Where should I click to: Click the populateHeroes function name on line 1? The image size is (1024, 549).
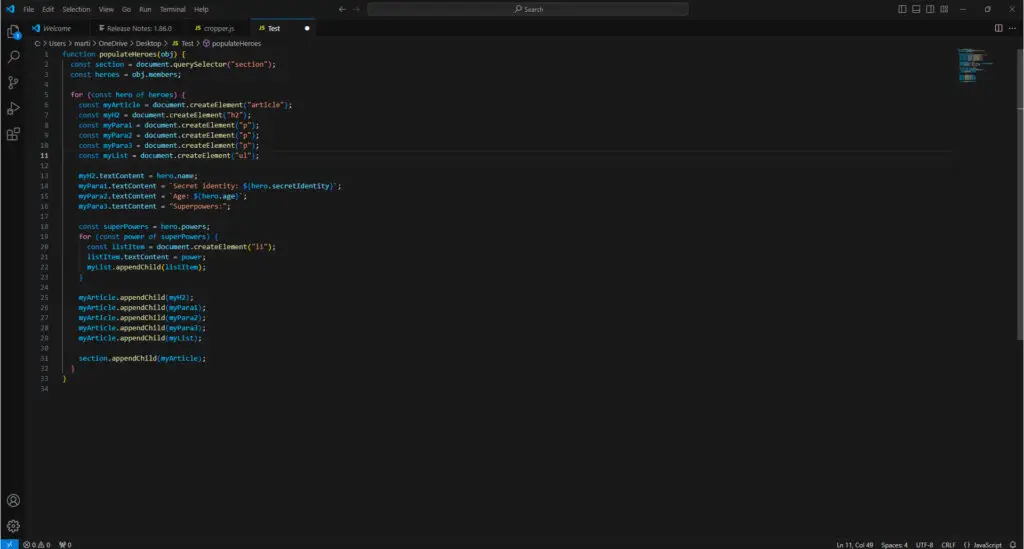pyautogui.click(x=128, y=54)
